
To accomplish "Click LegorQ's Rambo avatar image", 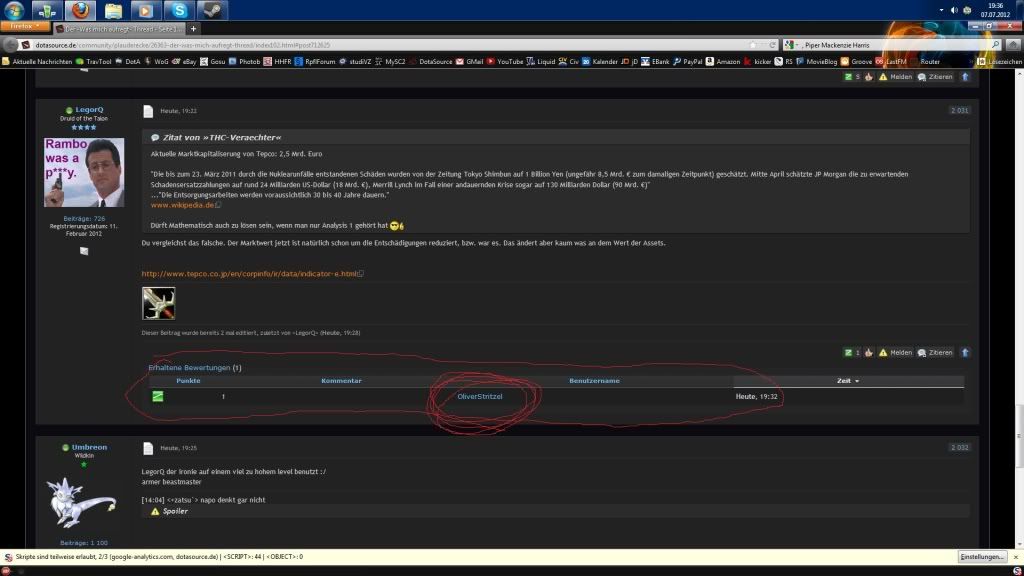I will (84, 172).
